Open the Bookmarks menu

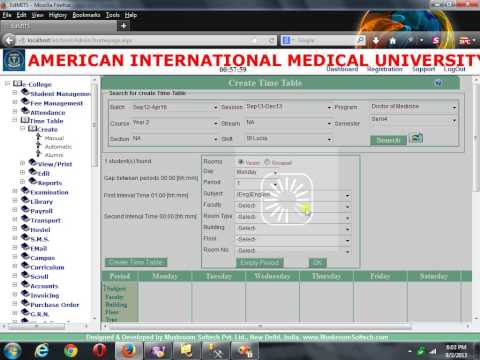(x=86, y=15)
